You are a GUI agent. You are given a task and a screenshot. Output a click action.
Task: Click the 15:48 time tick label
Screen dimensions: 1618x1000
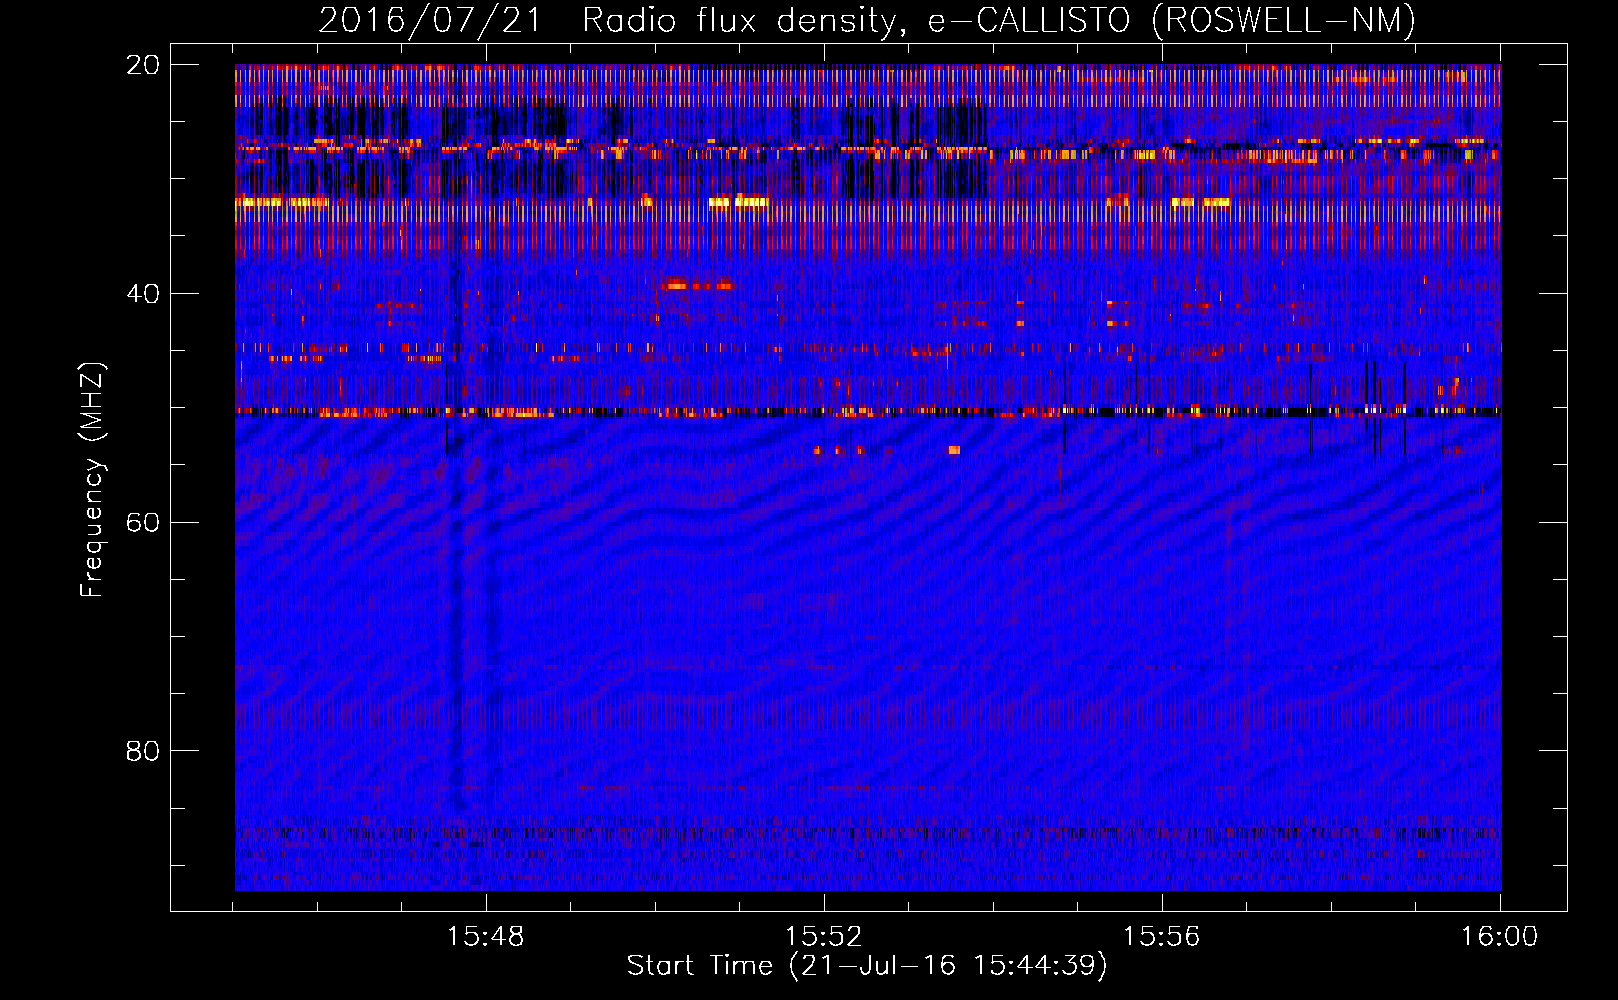point(485,937)
